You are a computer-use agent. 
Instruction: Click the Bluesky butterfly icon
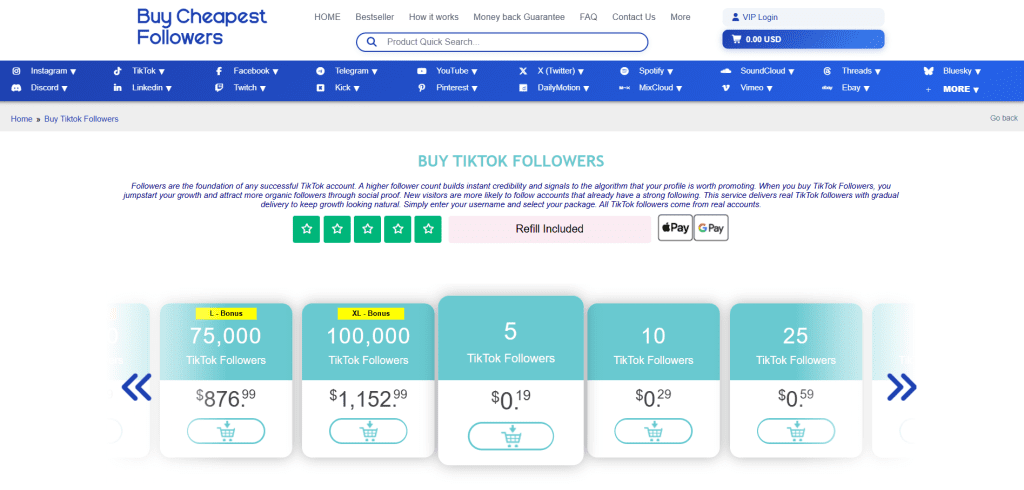tap(929, 71)
